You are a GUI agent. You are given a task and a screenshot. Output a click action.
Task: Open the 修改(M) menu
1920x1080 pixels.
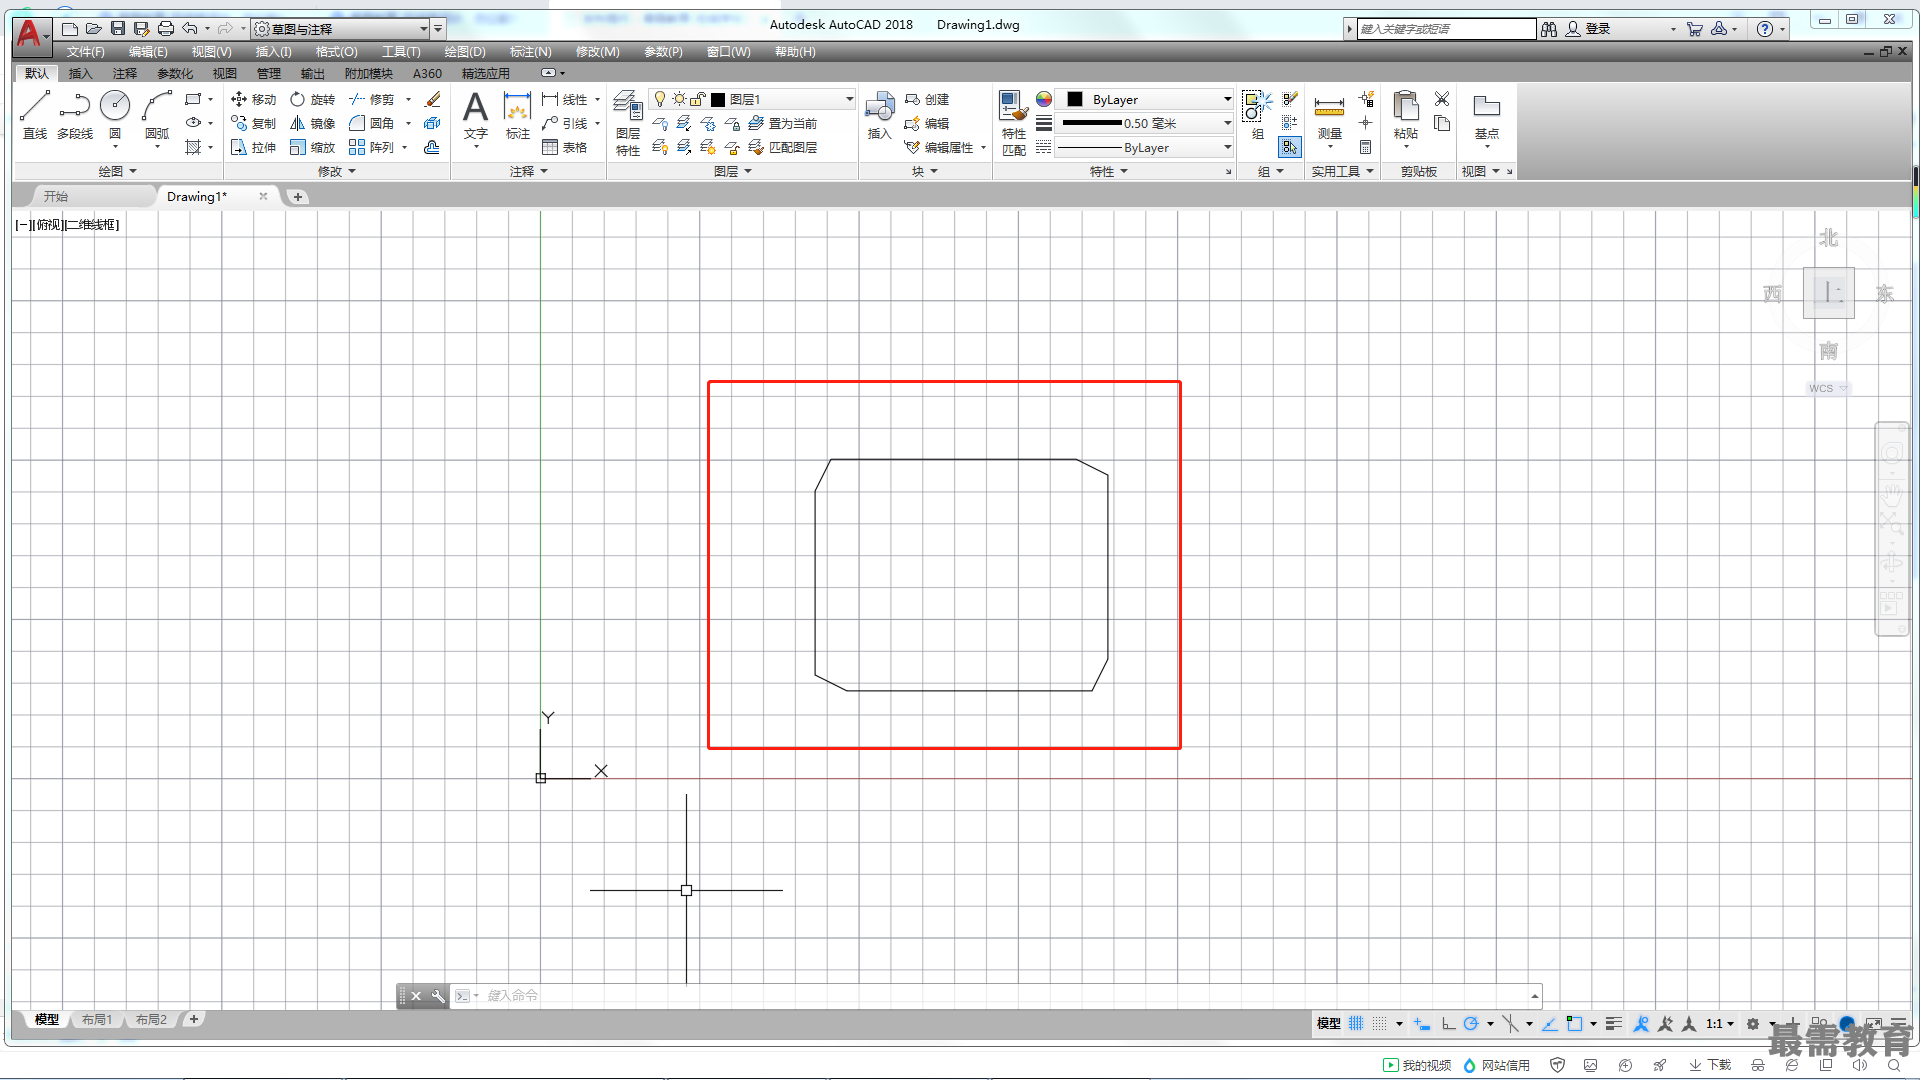pyautogui.click(x=598, y=51)
